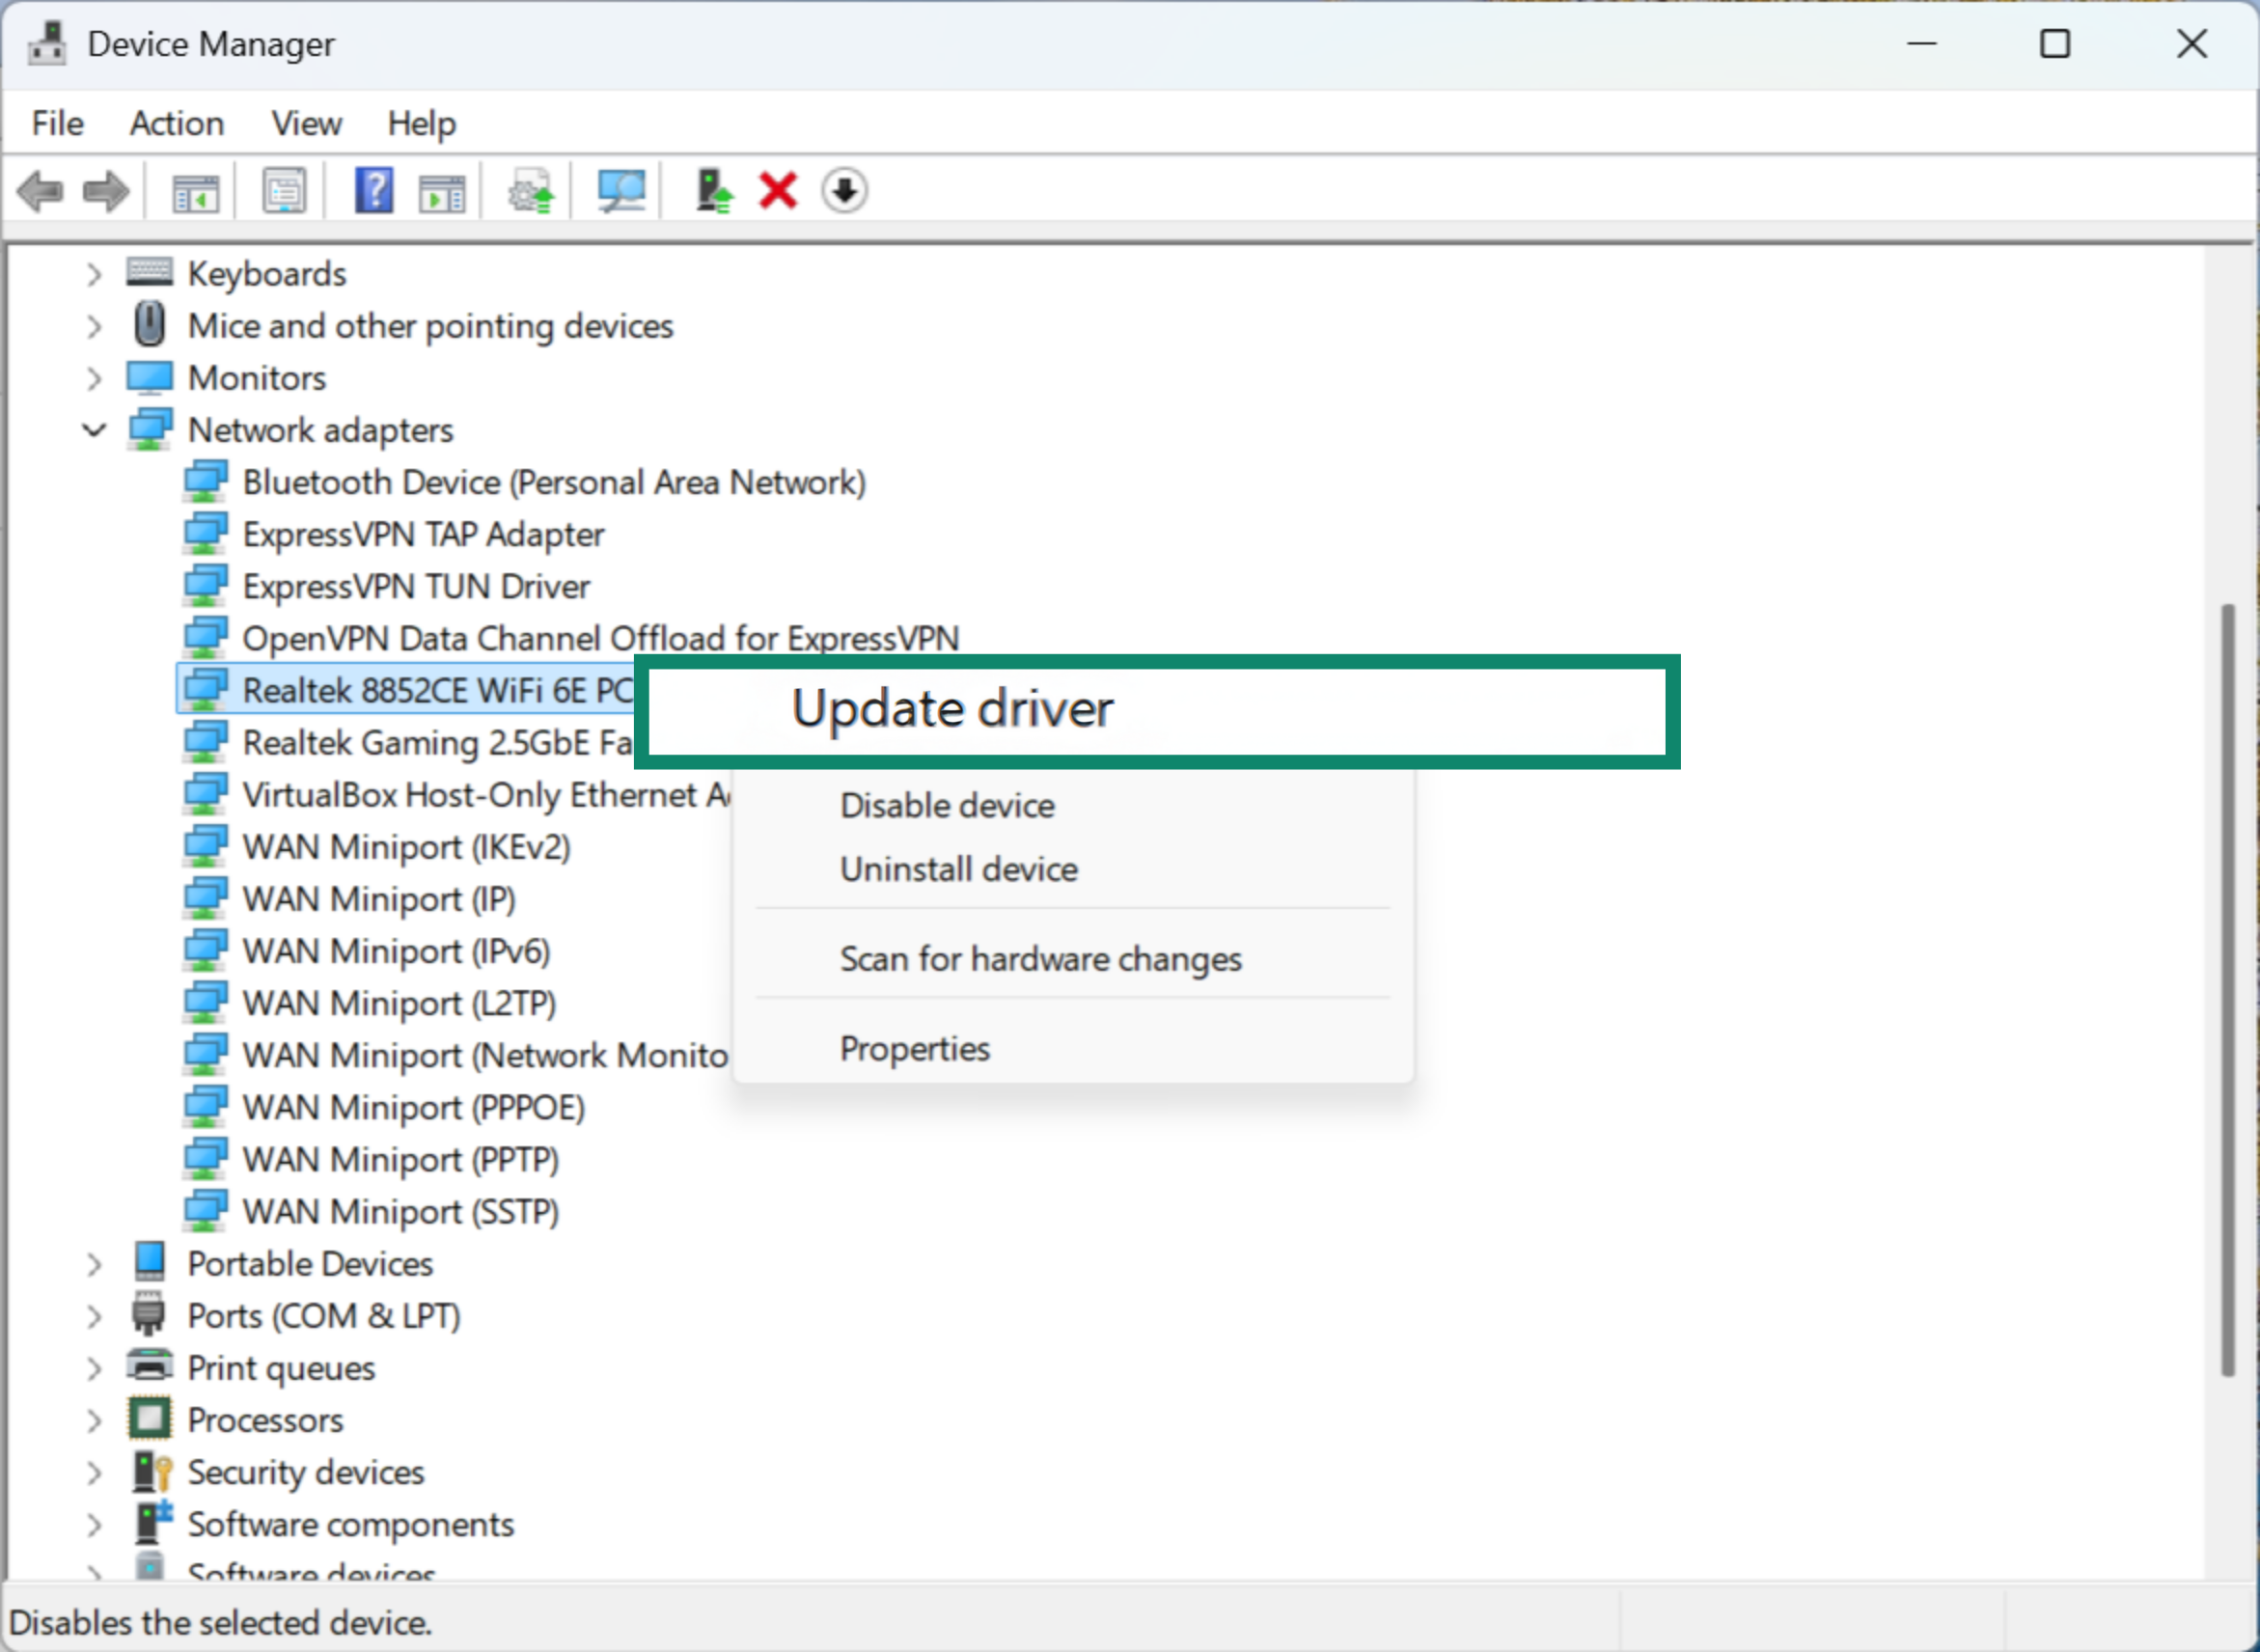Screen dimensions: 2260x1652
Task: Click Uninstall device in the context menu
Action: pos(958,868)
